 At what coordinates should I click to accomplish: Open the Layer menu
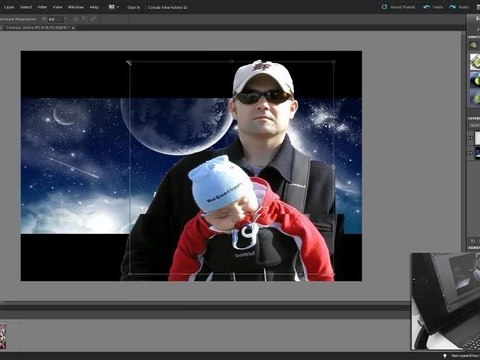pyautogui.click(x=9, y=7)
